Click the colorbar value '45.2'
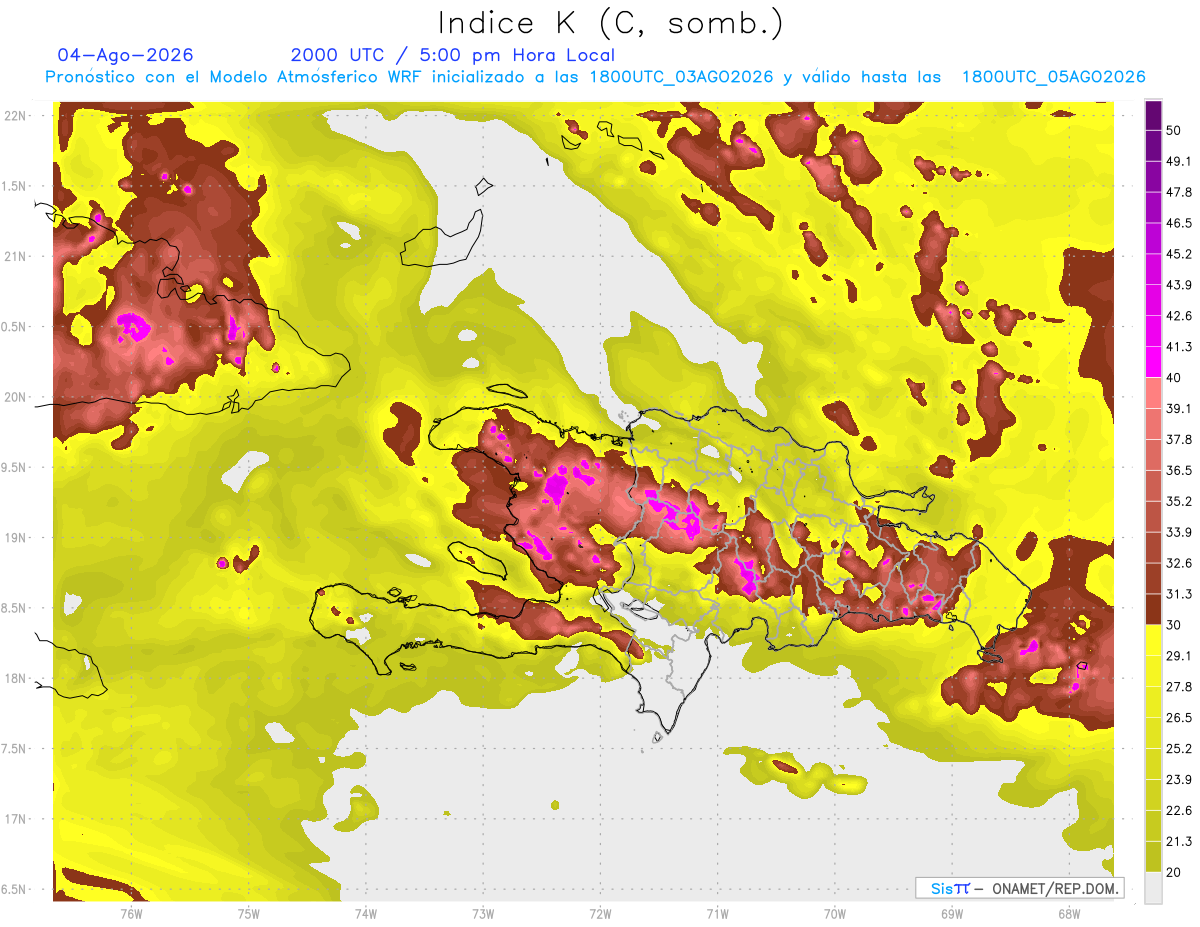 click(1179, 254)
